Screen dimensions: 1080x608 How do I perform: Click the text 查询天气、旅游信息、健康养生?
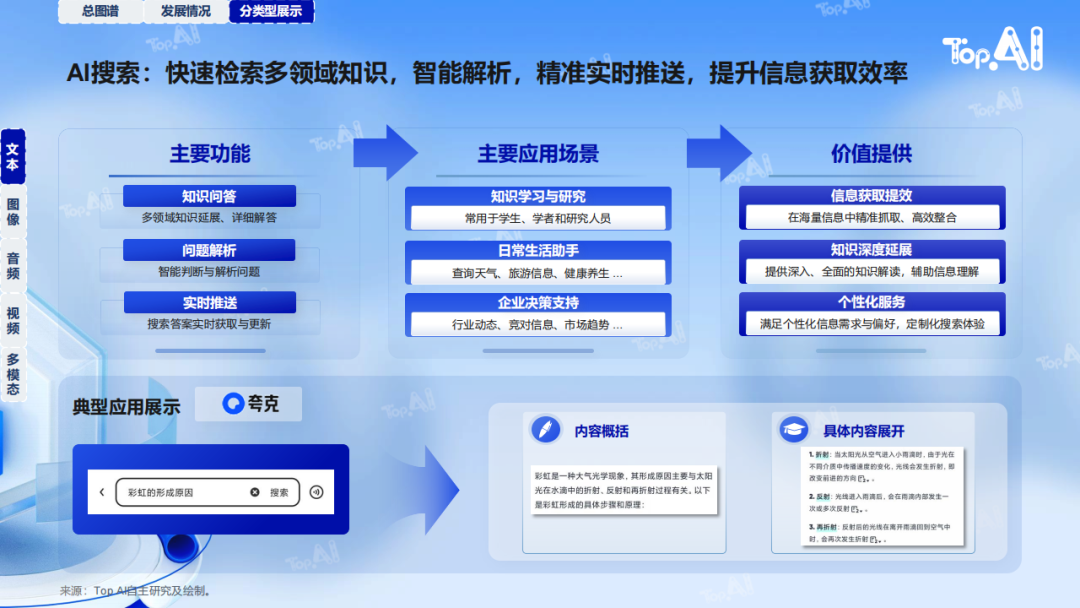coord(530,273)
